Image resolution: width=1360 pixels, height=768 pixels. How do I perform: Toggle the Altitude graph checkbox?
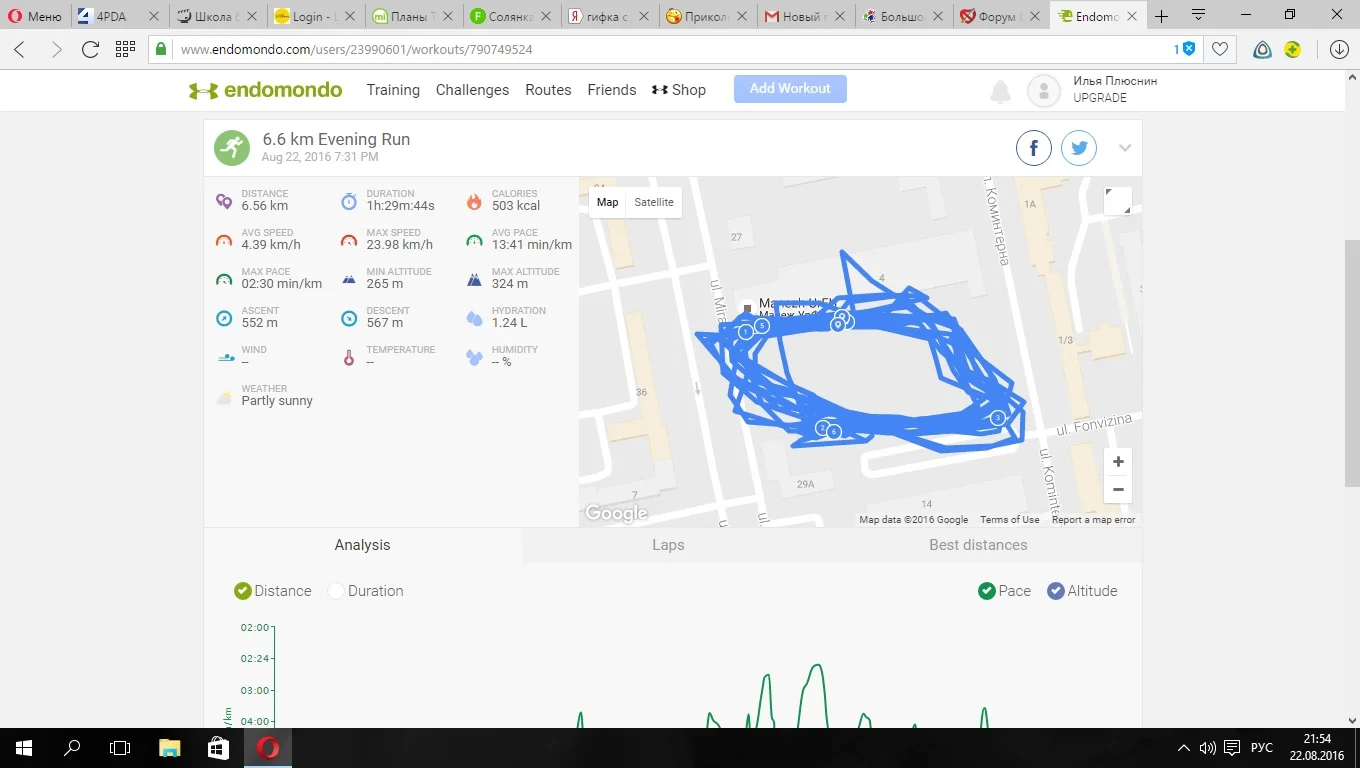point(1082,591)
